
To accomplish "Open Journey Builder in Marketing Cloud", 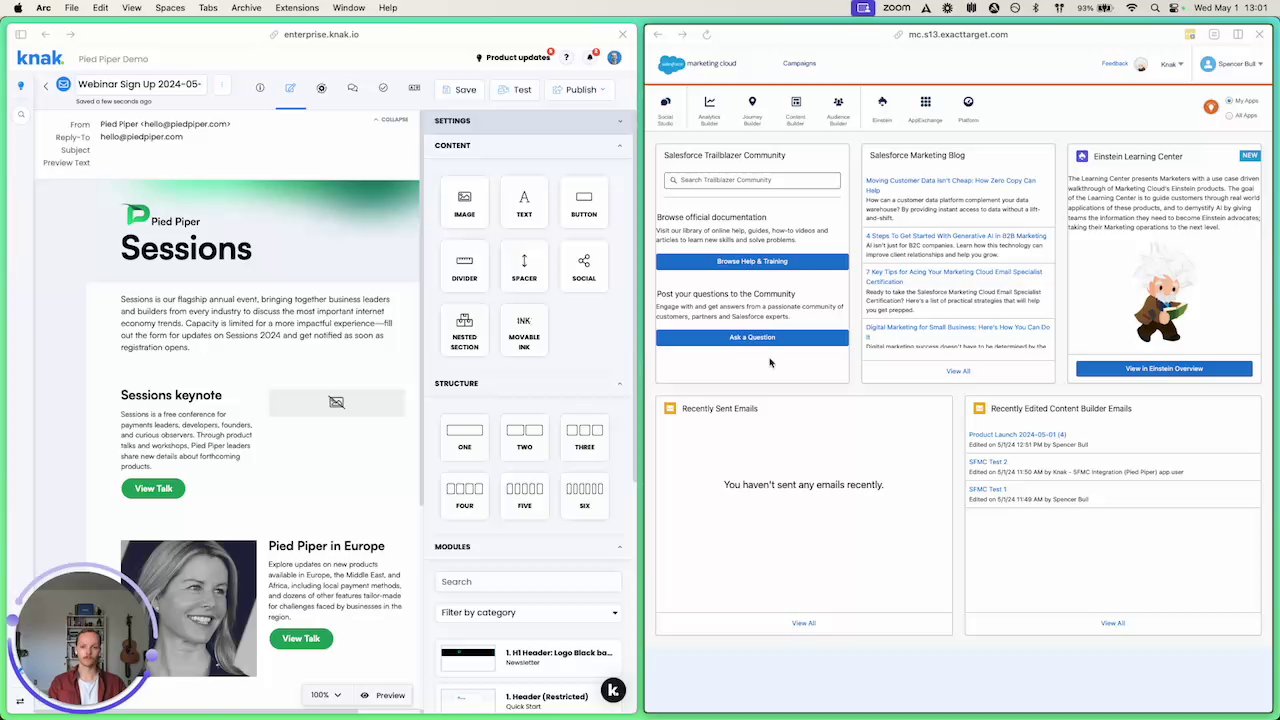I will pyautogui.click(x=752, y=110).
